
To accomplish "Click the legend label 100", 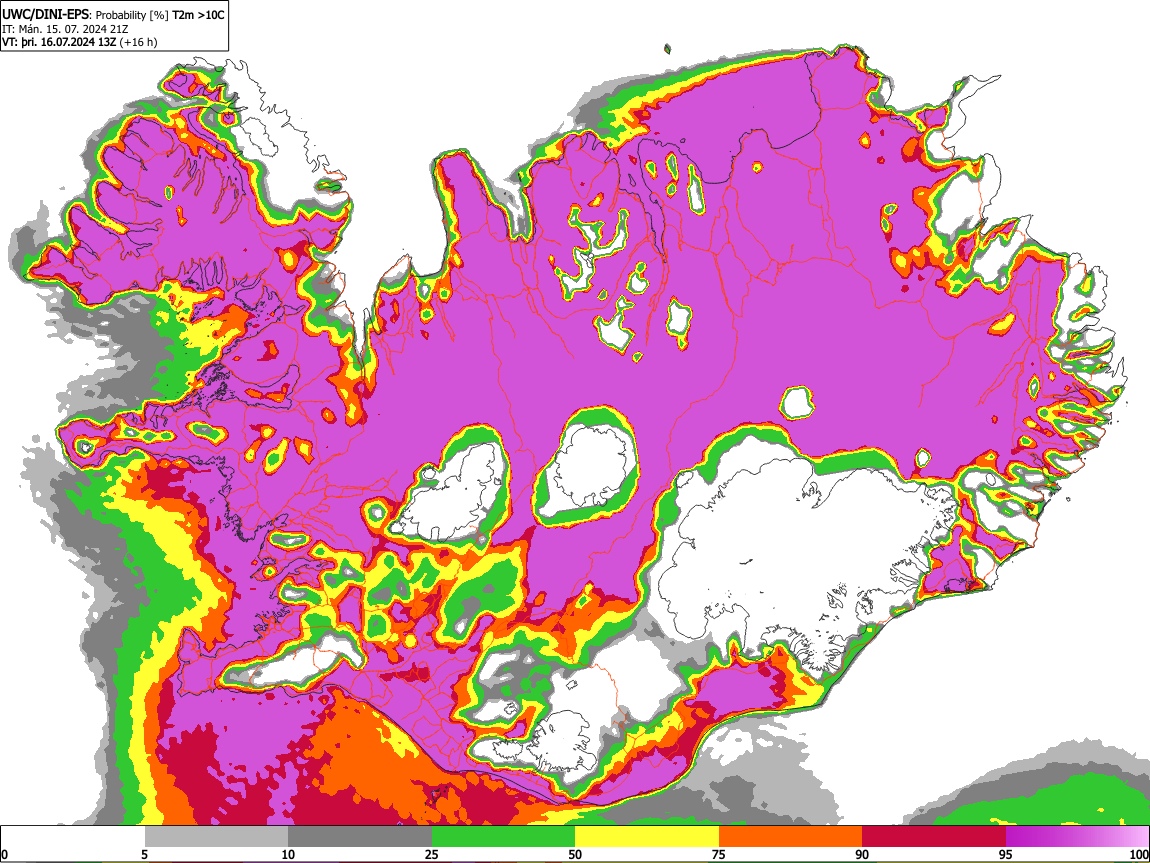I will tap(1139, 854).
